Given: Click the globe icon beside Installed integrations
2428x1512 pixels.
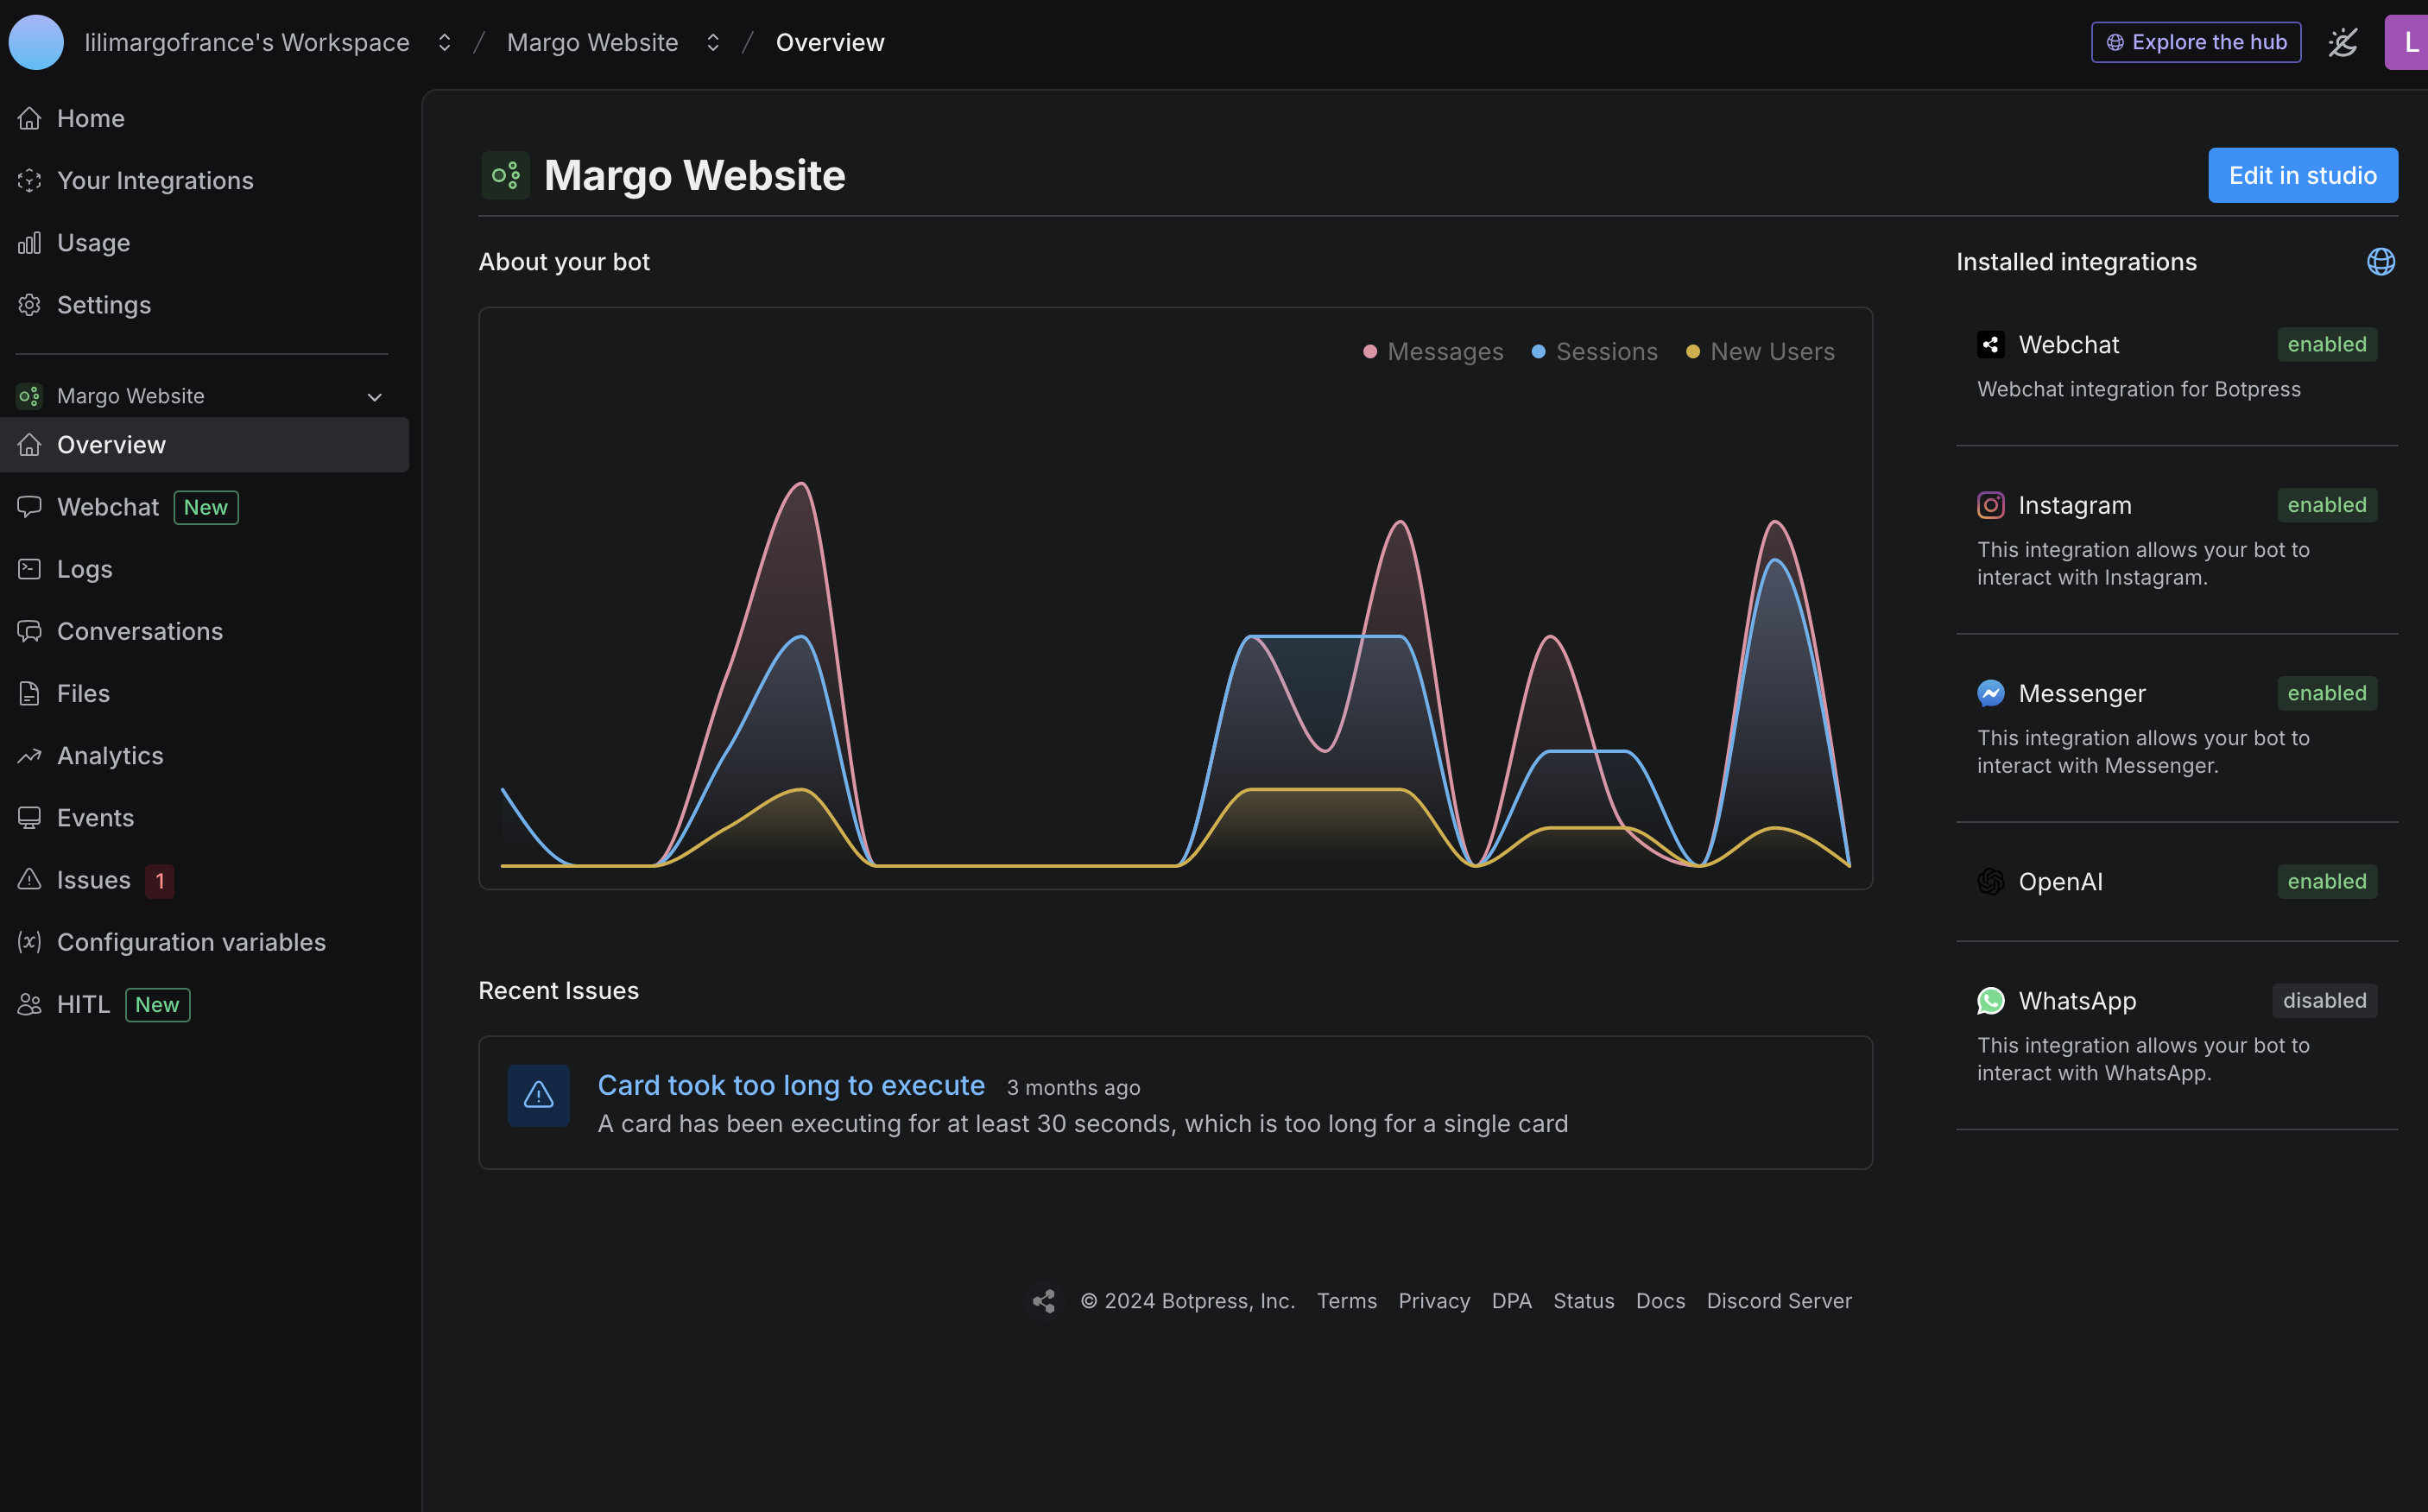Looking at the screenshot, I should [2381, 262].
